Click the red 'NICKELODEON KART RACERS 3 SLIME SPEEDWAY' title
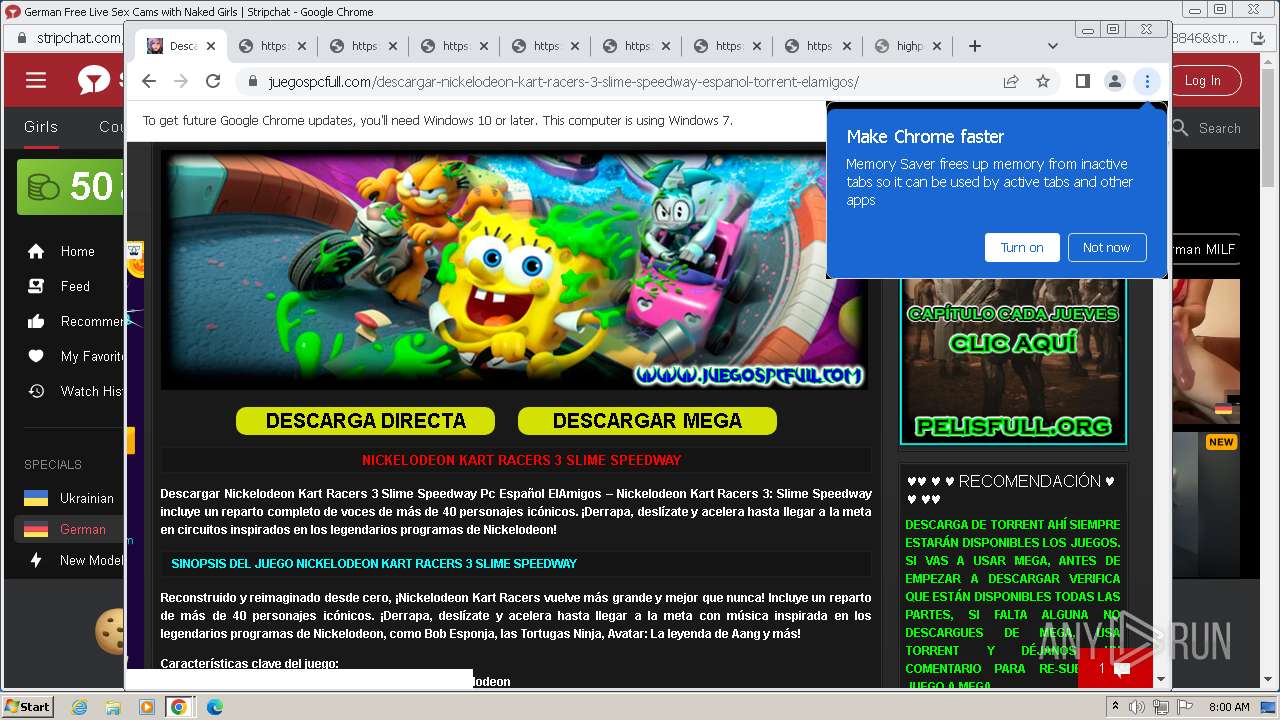The width and height of the screenshot is (1280, 720). 521,460
